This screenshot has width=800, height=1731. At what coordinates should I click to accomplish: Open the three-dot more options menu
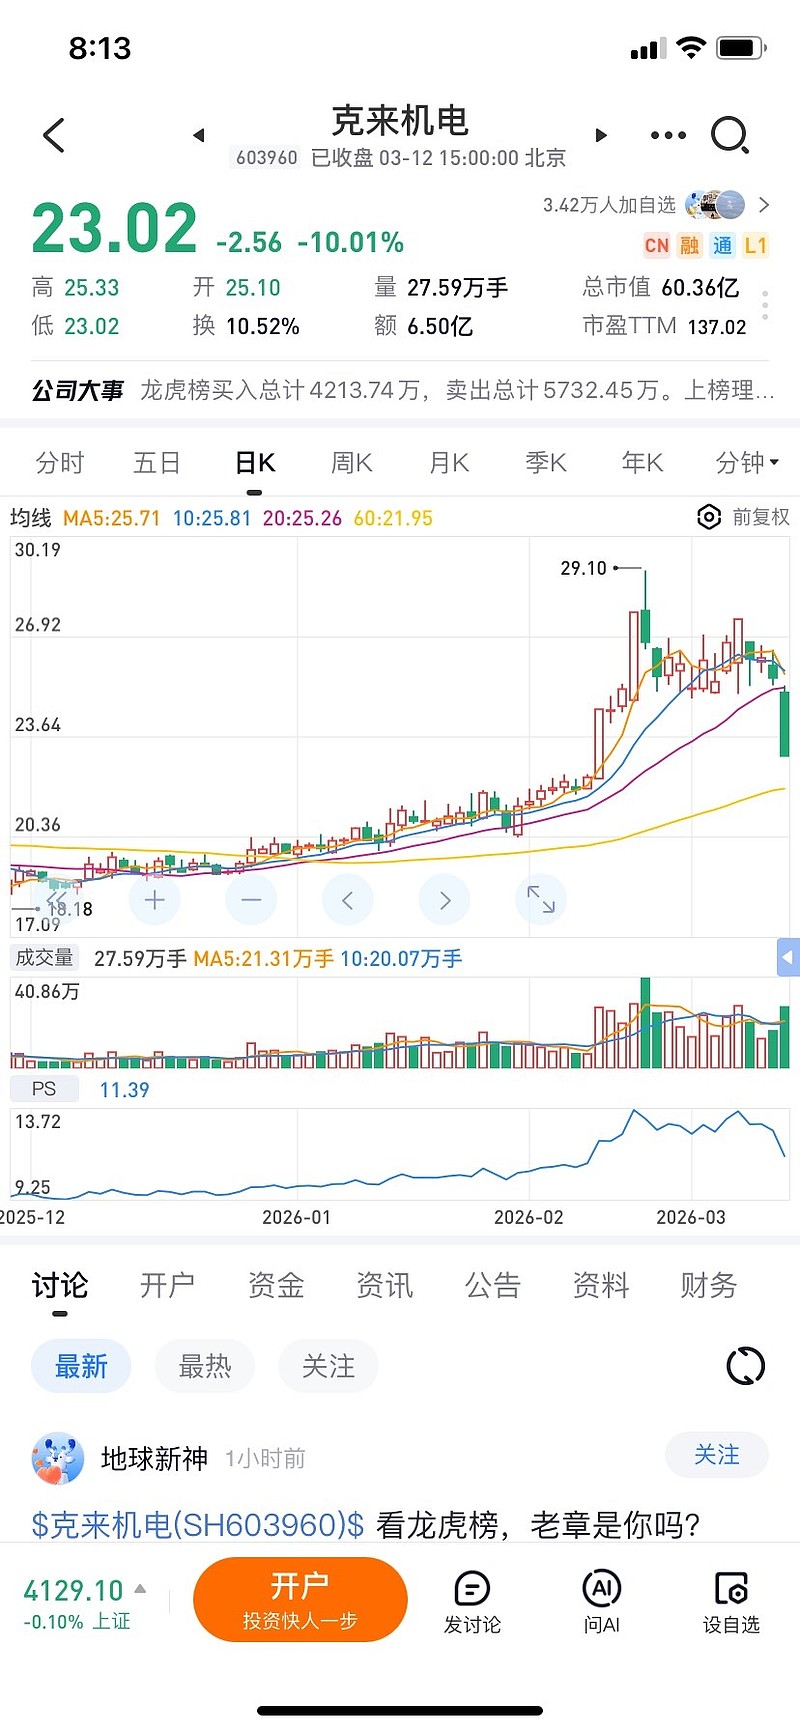(668, 135)
